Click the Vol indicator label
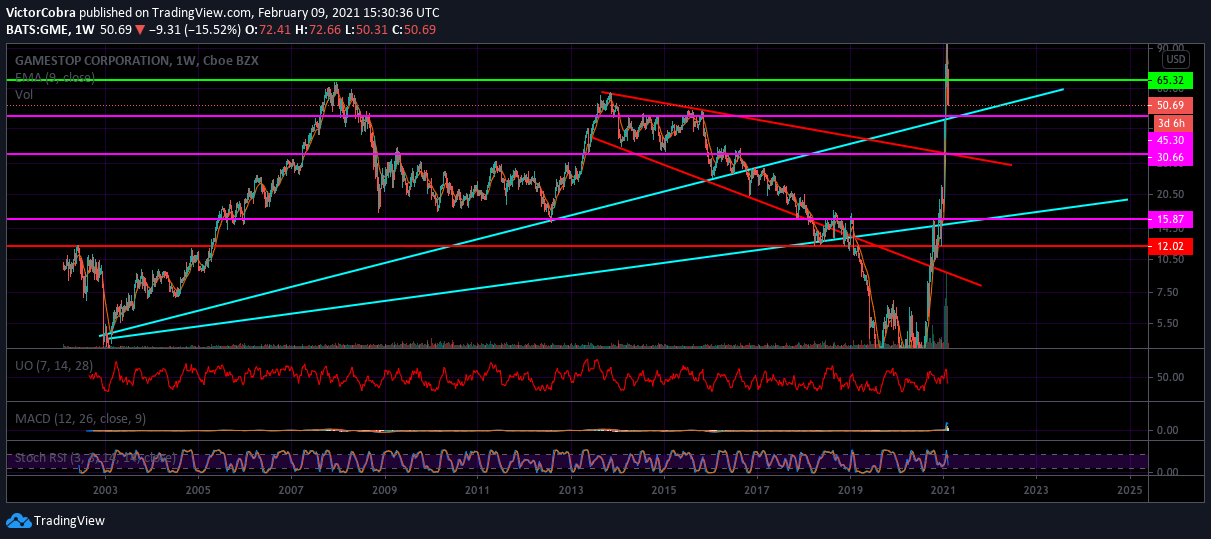 [x=24, y=94]
